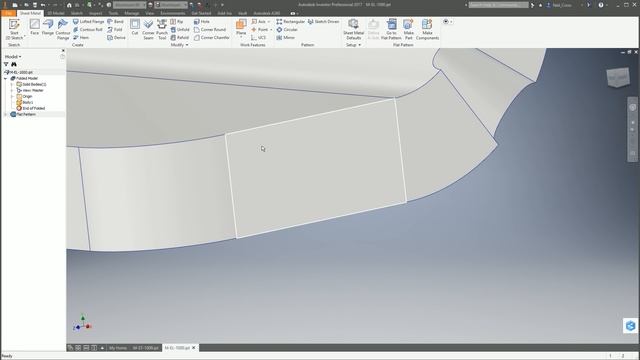Click the Sketch Driven pattern tool
This screenshot has height=360, width=640.
[323, 21]
